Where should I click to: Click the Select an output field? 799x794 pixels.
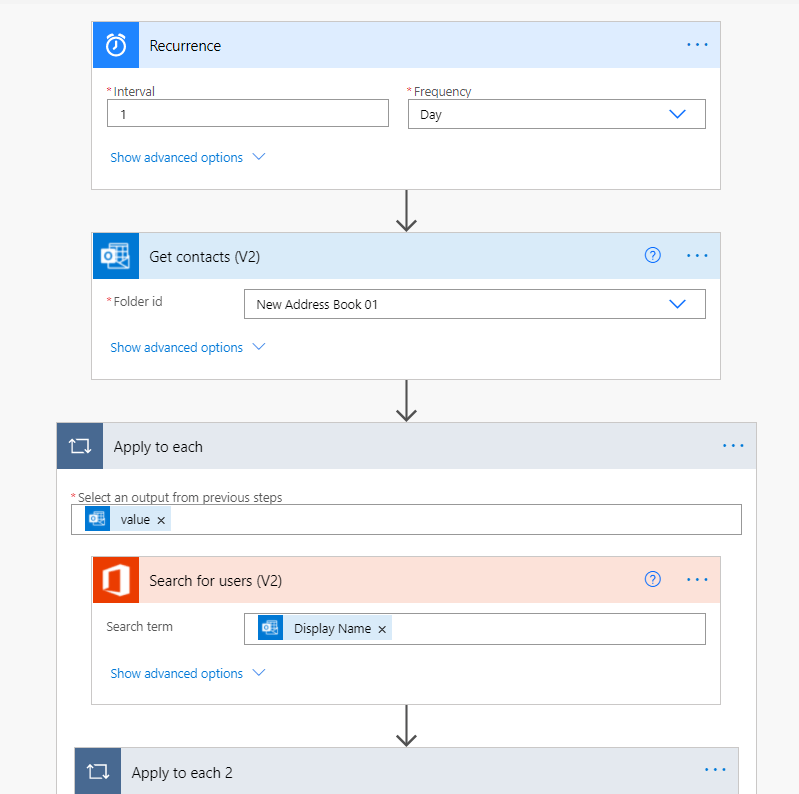point(406,520)
